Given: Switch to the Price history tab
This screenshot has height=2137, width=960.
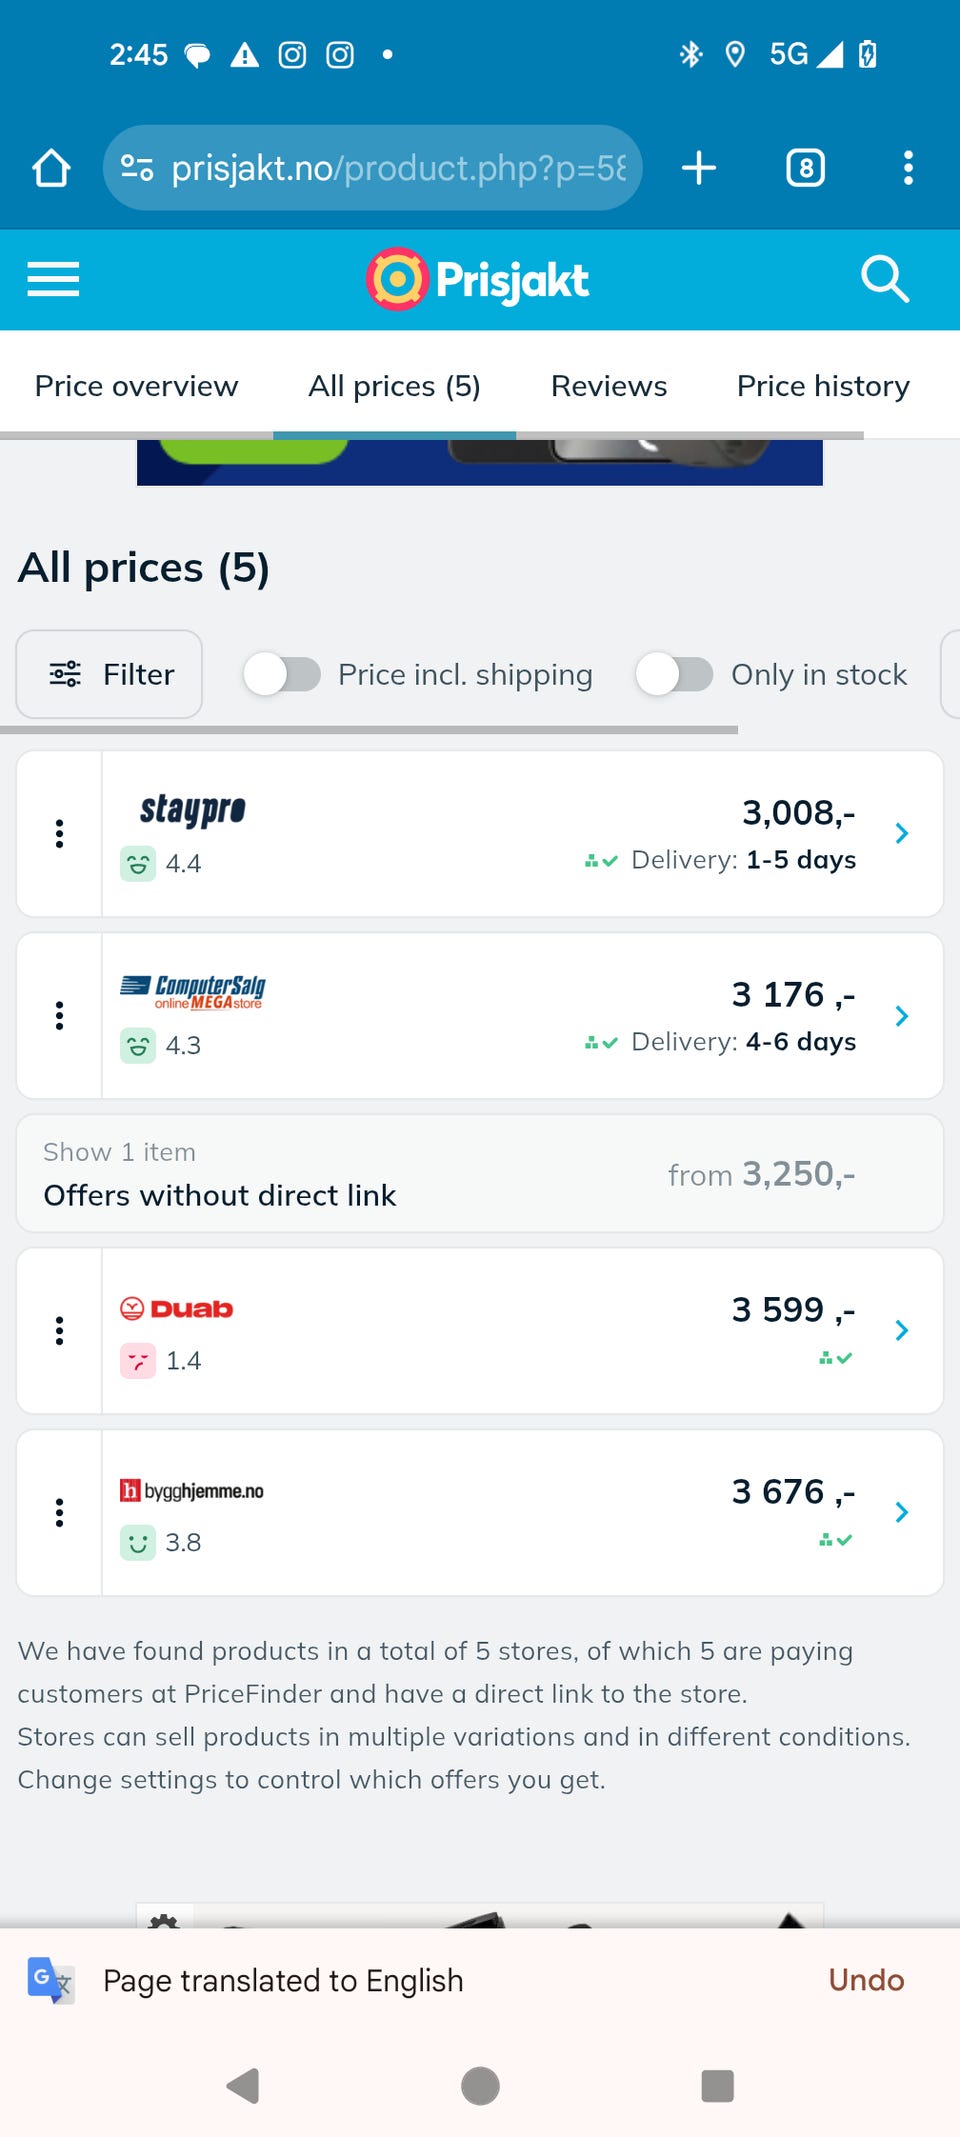Looking at the screenshot, I should (x=823, y=386).
